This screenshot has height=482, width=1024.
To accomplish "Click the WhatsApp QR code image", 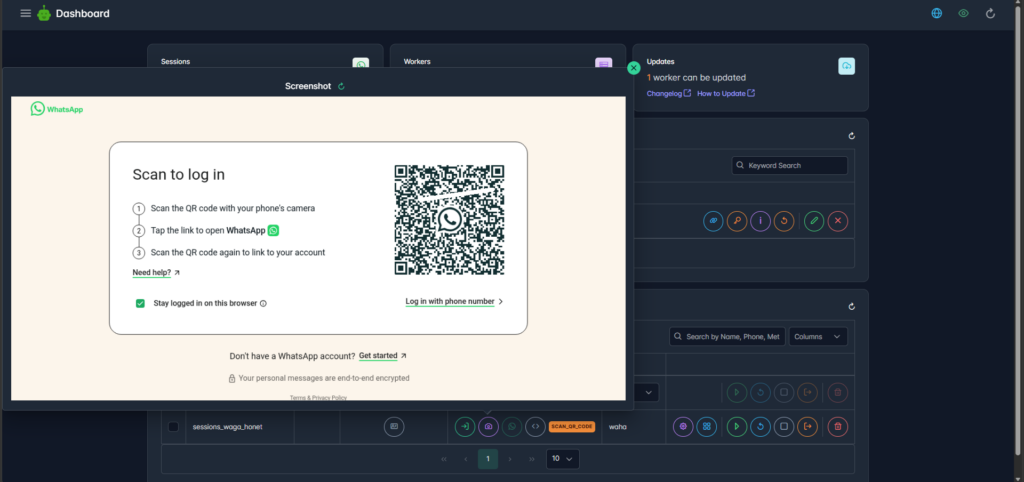I will (449, 220).
